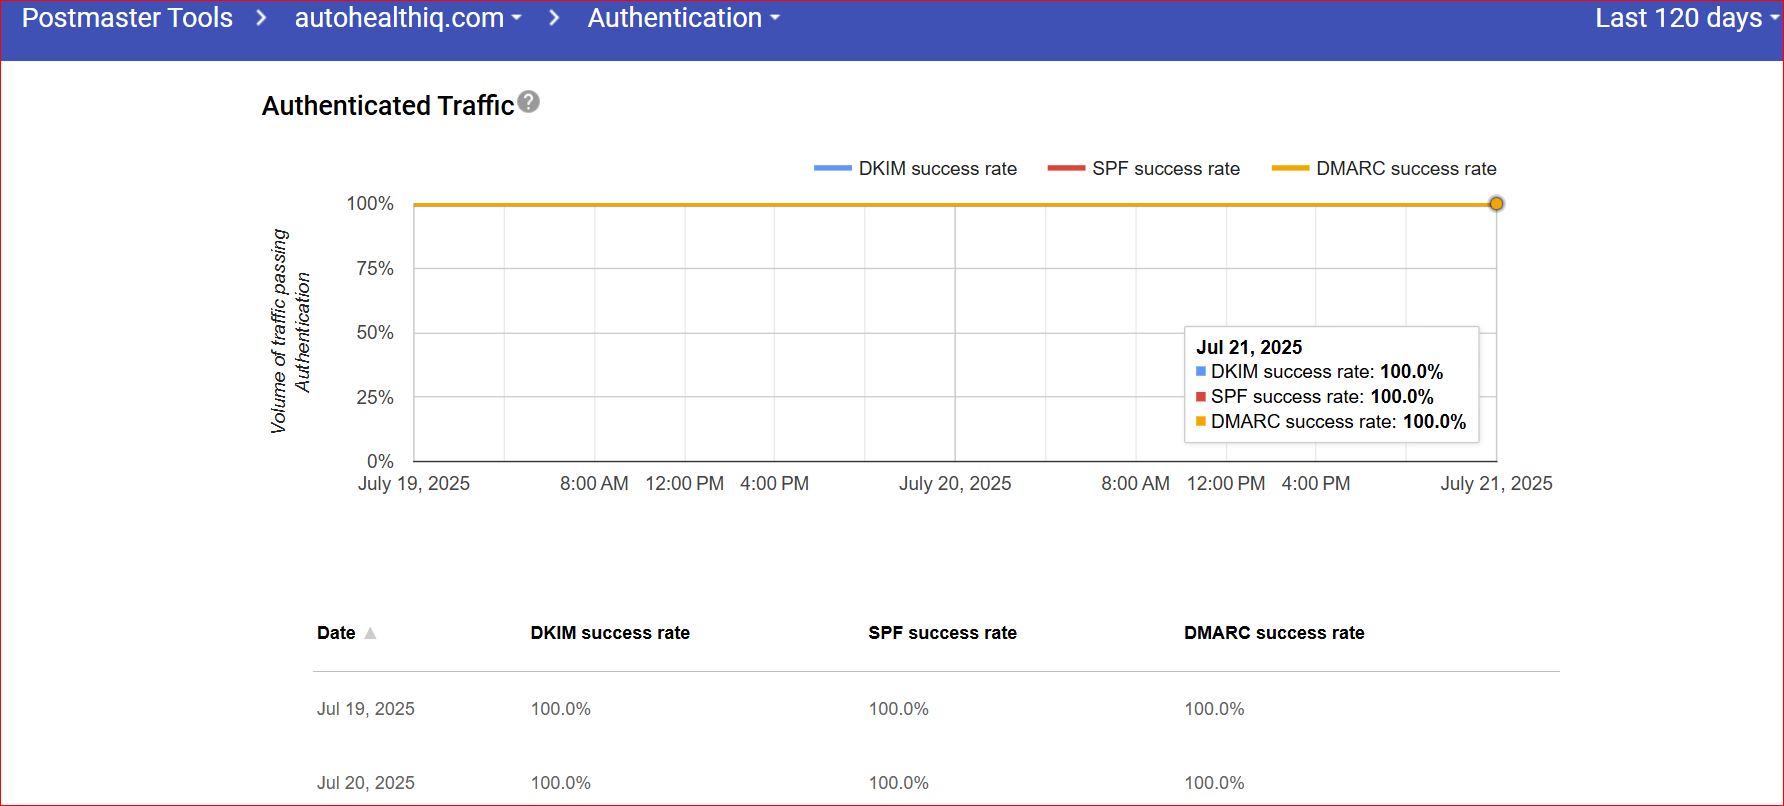Click the breadcrumb chevron before Authentication
This screenshot has height=806, width=1784.
point(554,18)
